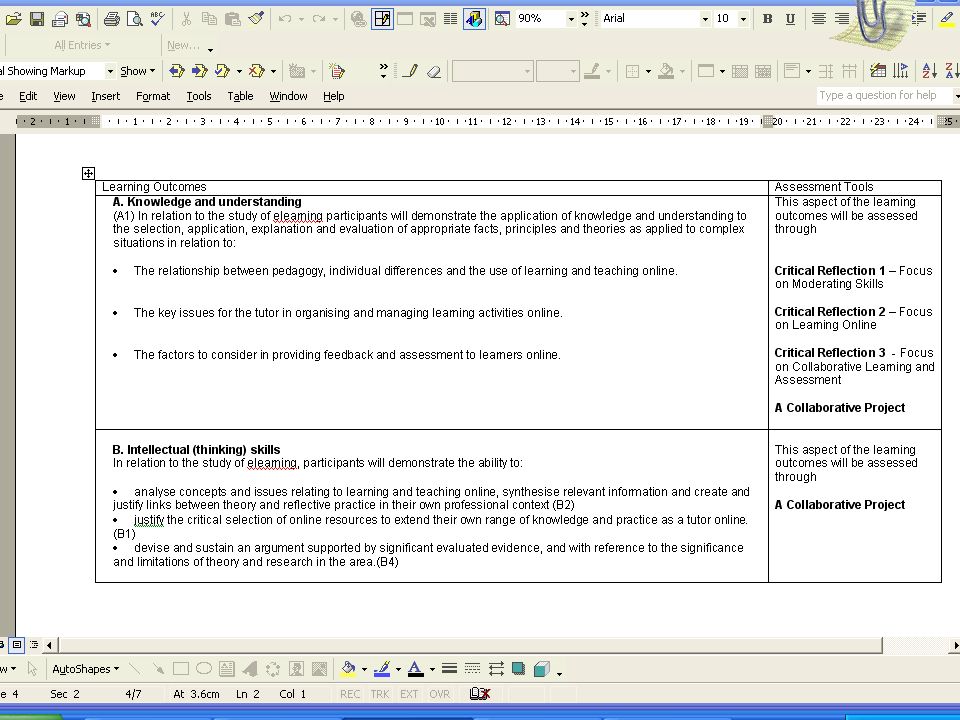Open the Format menu

(x=152, y=96)
